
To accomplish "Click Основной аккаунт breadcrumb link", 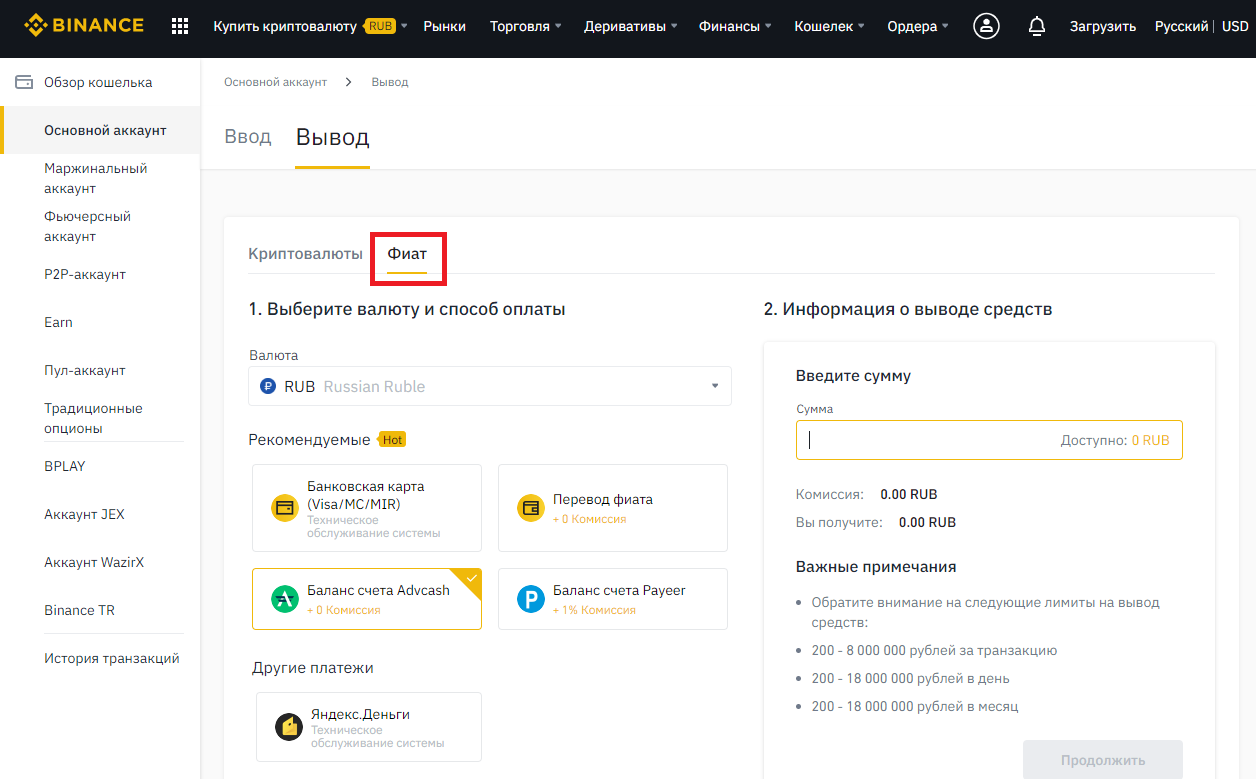I will click(x=275, y=82).
